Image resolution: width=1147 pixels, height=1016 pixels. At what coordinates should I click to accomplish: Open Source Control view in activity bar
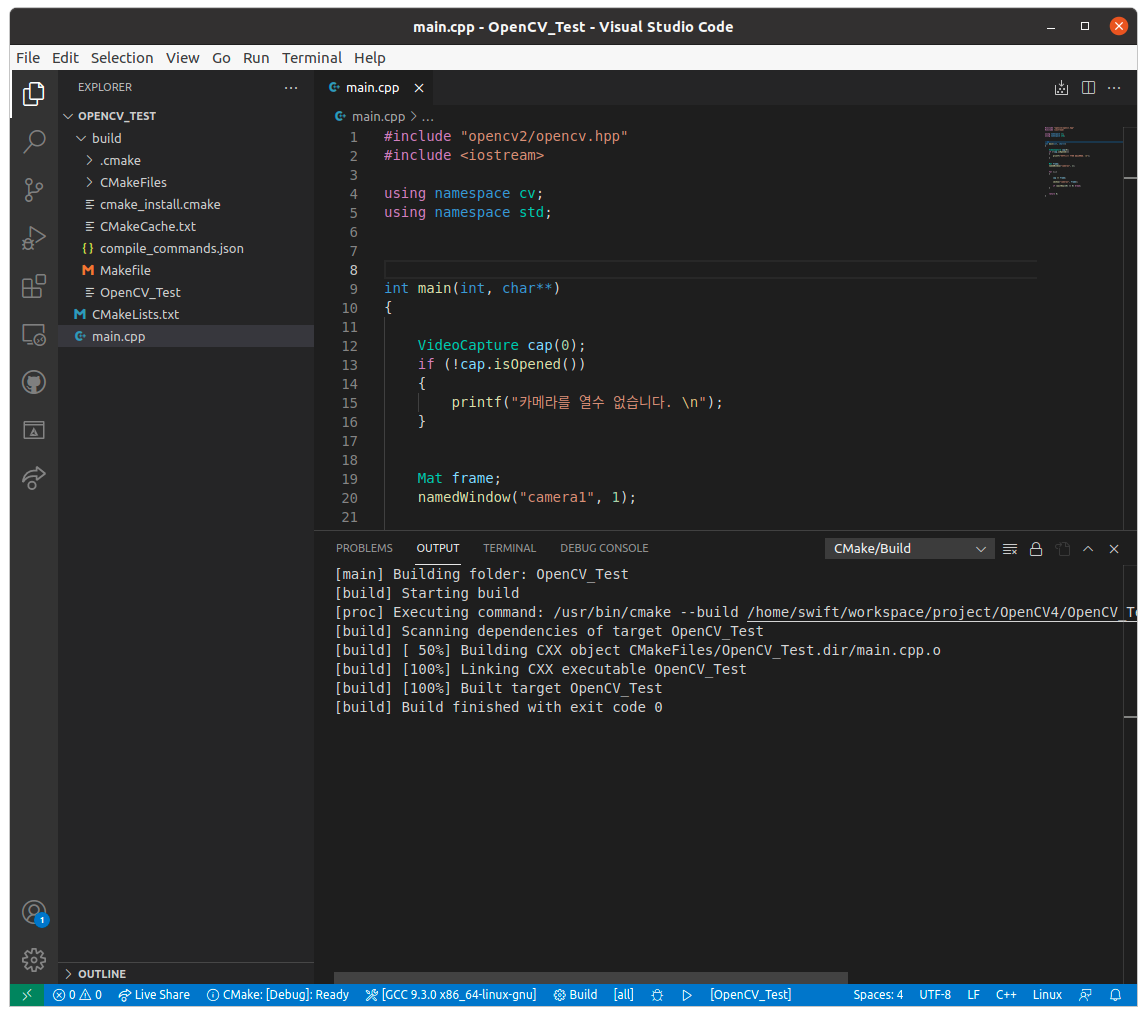[34, 189]
